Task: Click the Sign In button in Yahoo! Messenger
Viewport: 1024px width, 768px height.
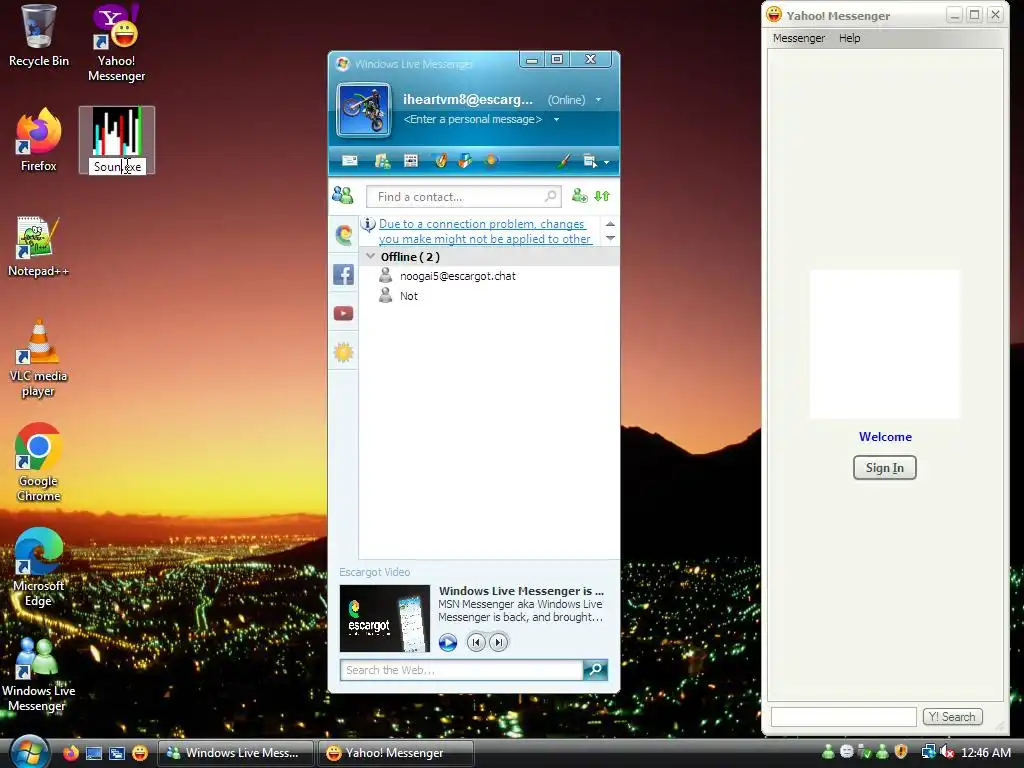Action: pyautogui.click(x=884, y=468)
